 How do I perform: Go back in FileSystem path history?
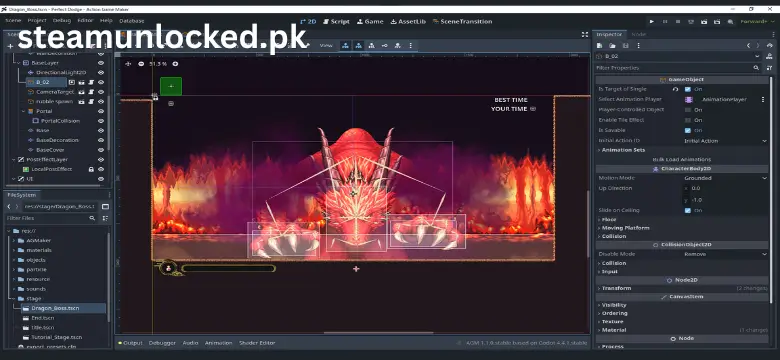point(9,206)
